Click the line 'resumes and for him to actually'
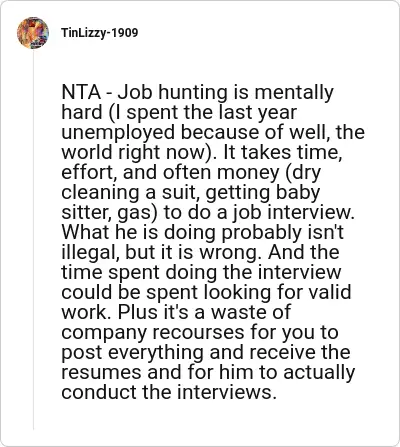This screenshot has height=447, width=400. 208,373
